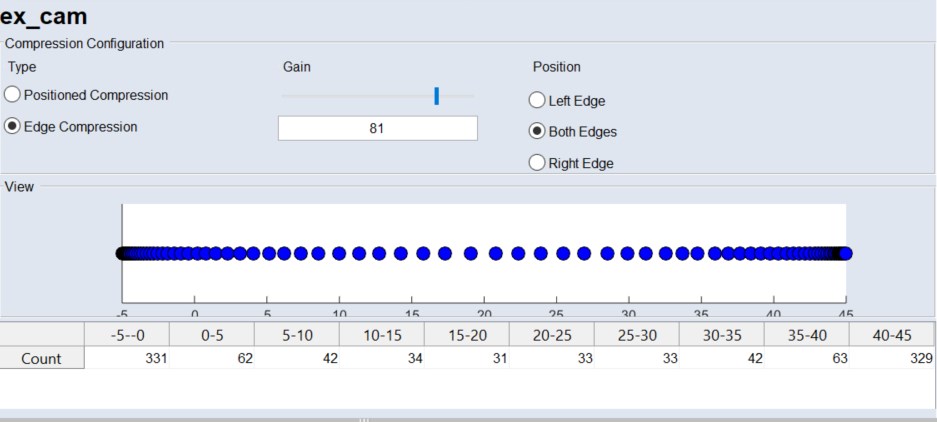This screenshot has height=422, width=937.
Task: Click the table cell showing 62
Action: point(212,358)
